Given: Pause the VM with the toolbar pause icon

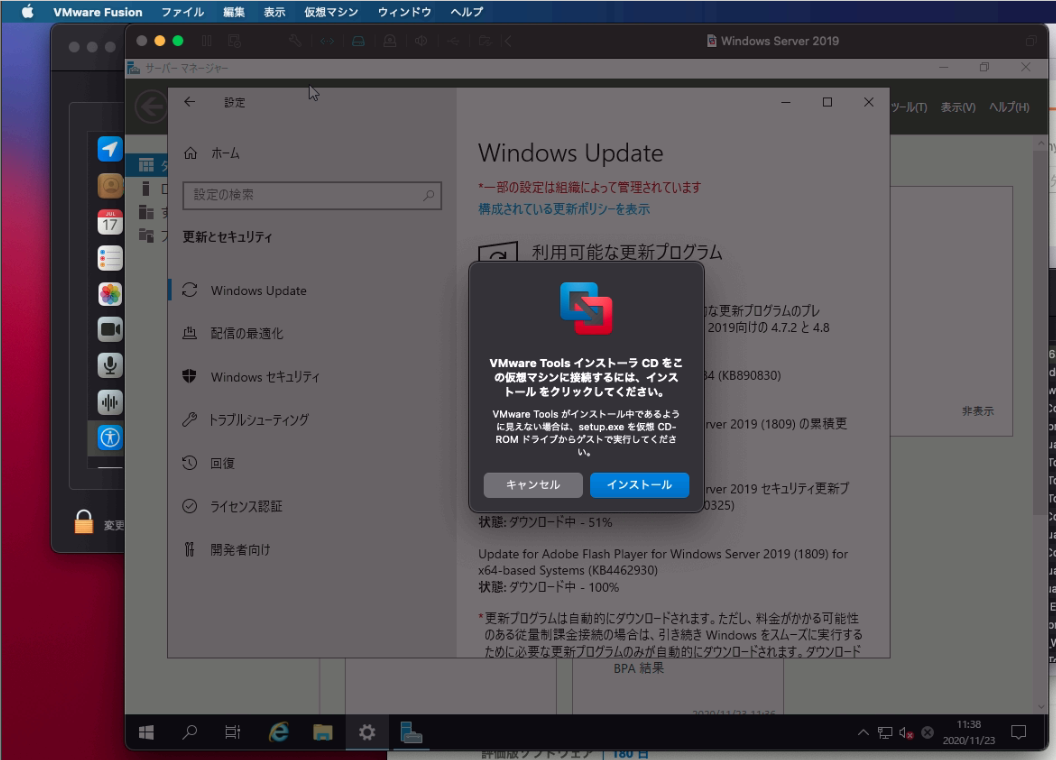Looking at the screenshot, I should (x=207, y=41).
